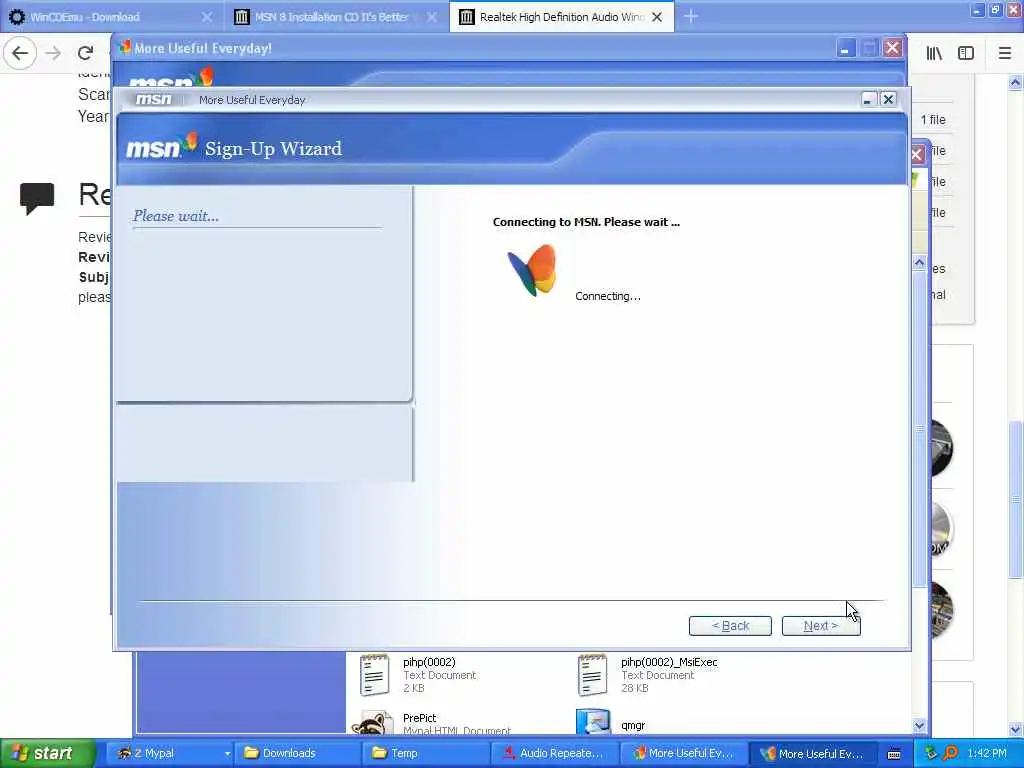This screenshot has width=1024, height=768.
Task: Select the PrePict Mypal HTML document
Action: point(431,722)
